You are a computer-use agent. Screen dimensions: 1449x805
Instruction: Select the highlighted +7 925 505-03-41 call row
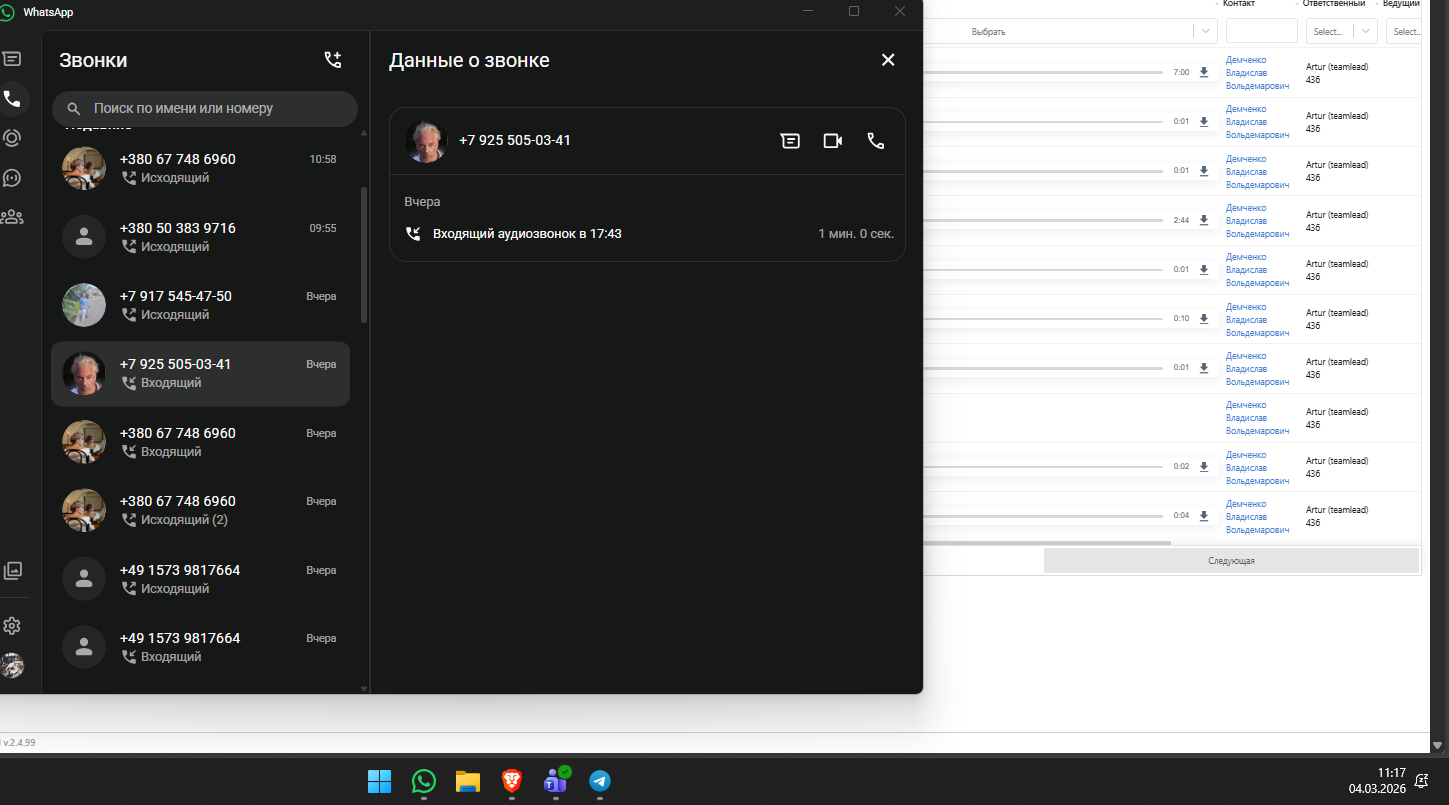click(x=200, y=373)
